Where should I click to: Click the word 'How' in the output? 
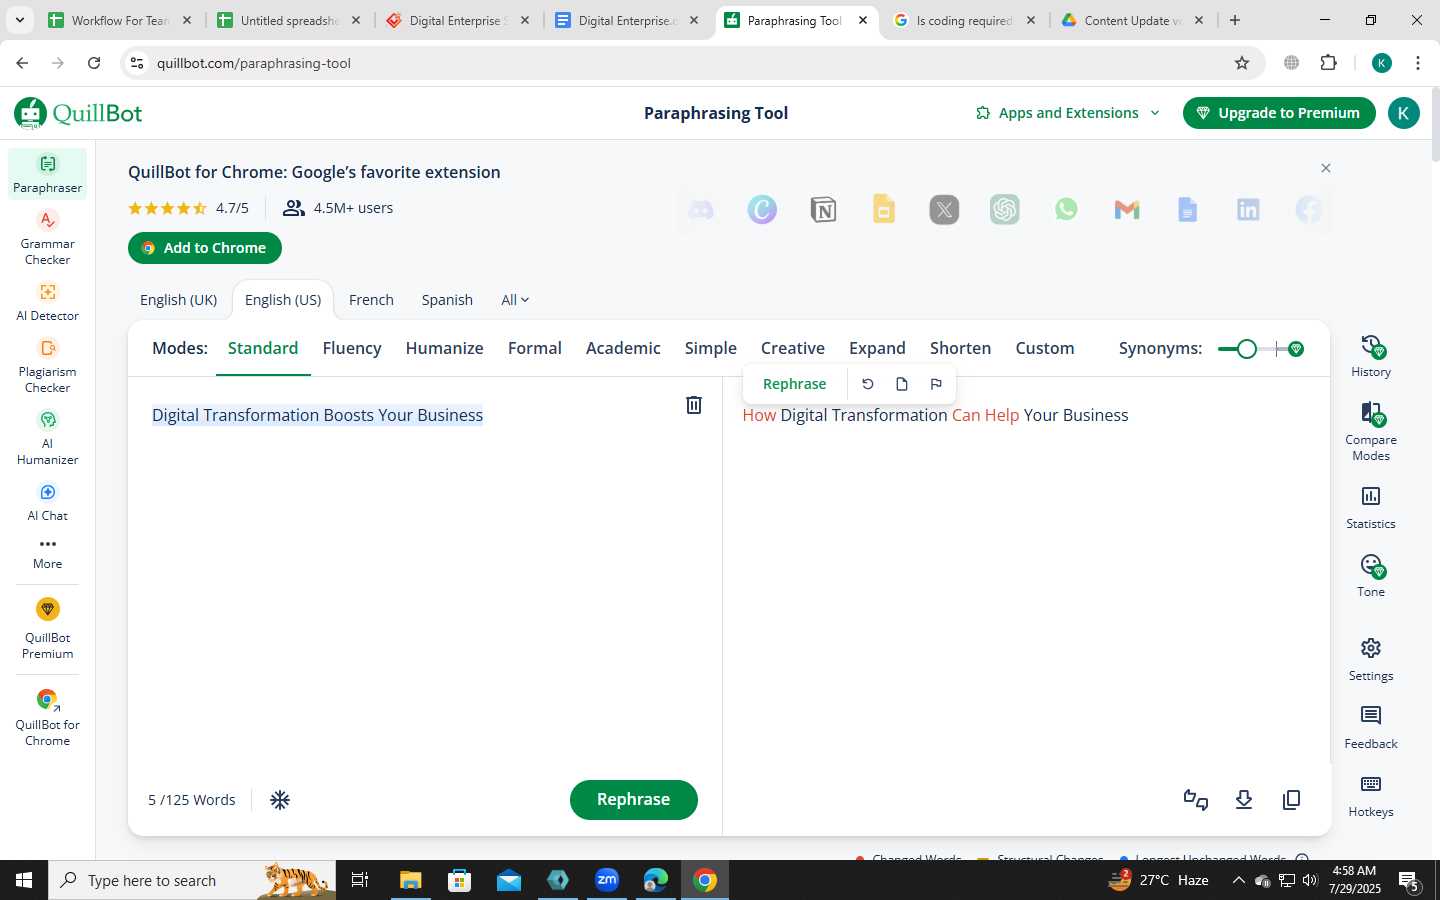(x=759, y=415)
